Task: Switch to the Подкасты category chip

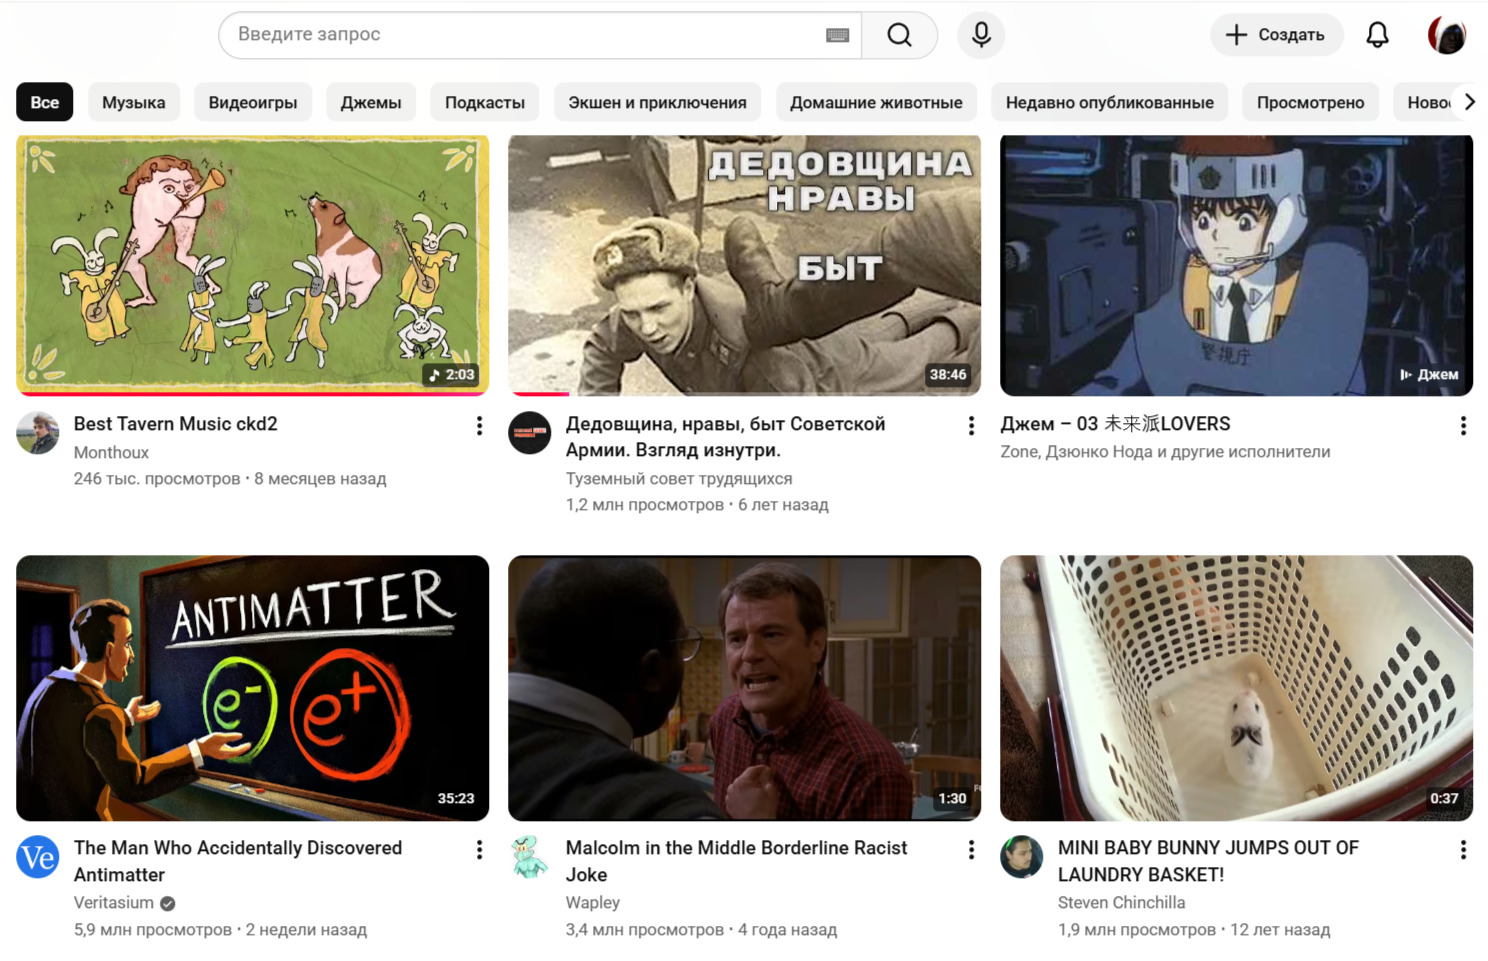Action: pos(484,102)
